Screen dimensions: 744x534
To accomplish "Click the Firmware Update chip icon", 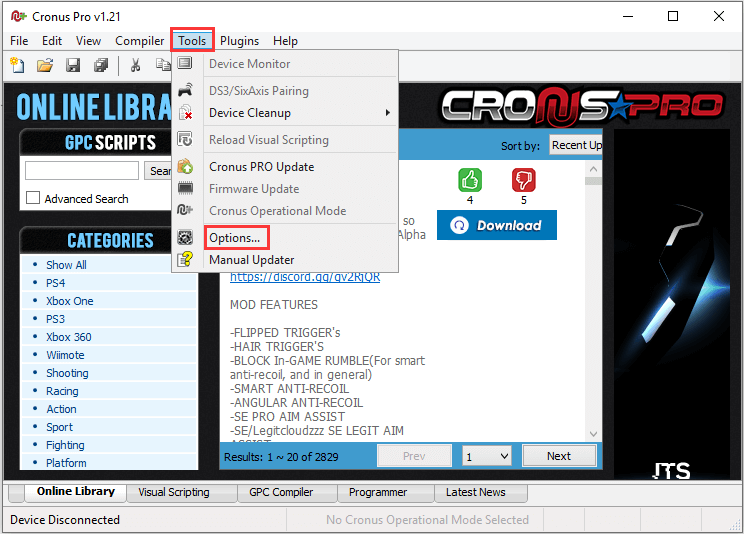I will [x=186, y=188].
